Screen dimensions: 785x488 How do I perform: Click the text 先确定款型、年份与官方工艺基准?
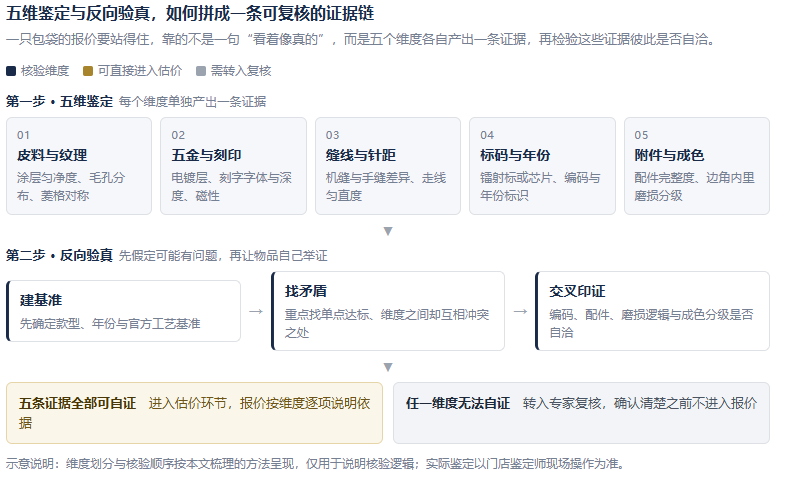click(110, 324)
